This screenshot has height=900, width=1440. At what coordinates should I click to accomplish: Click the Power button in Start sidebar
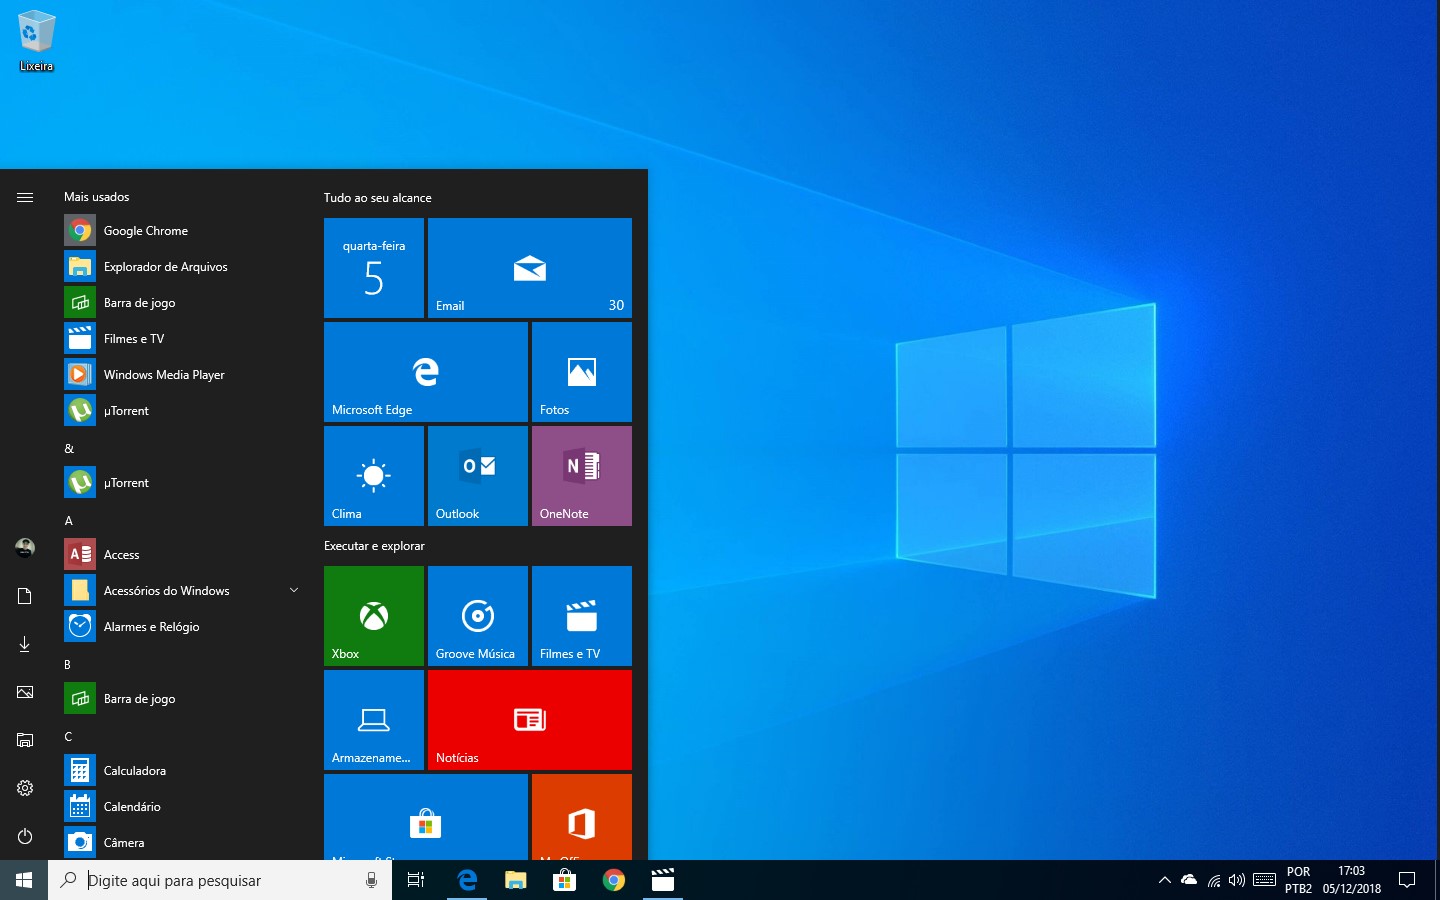click(x=25, y=836)
